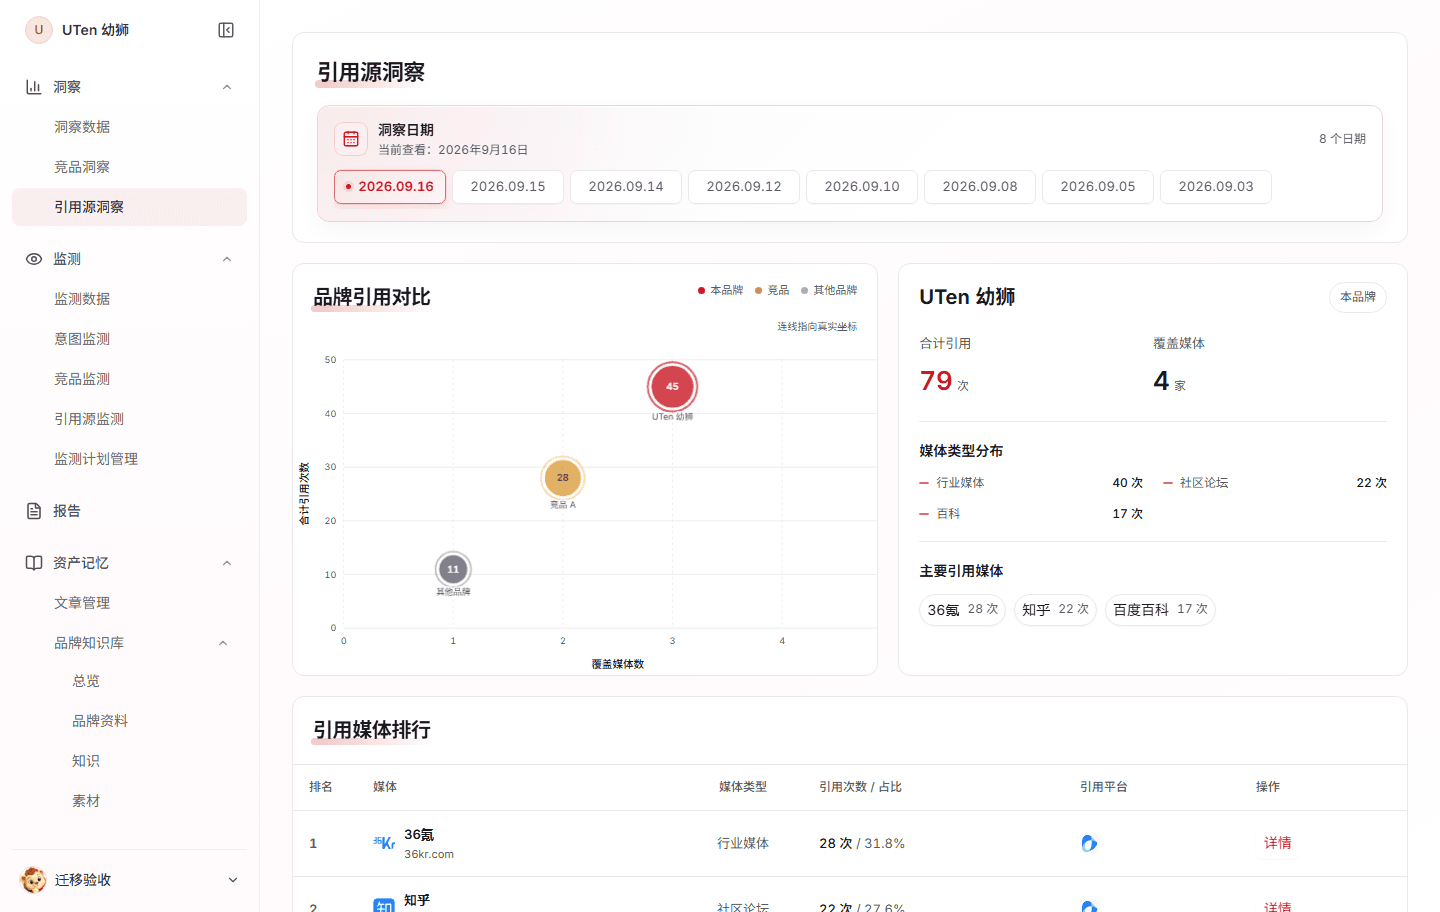
Task: Toggle 竞品 legend in chart
Action: tap(772, 290)
